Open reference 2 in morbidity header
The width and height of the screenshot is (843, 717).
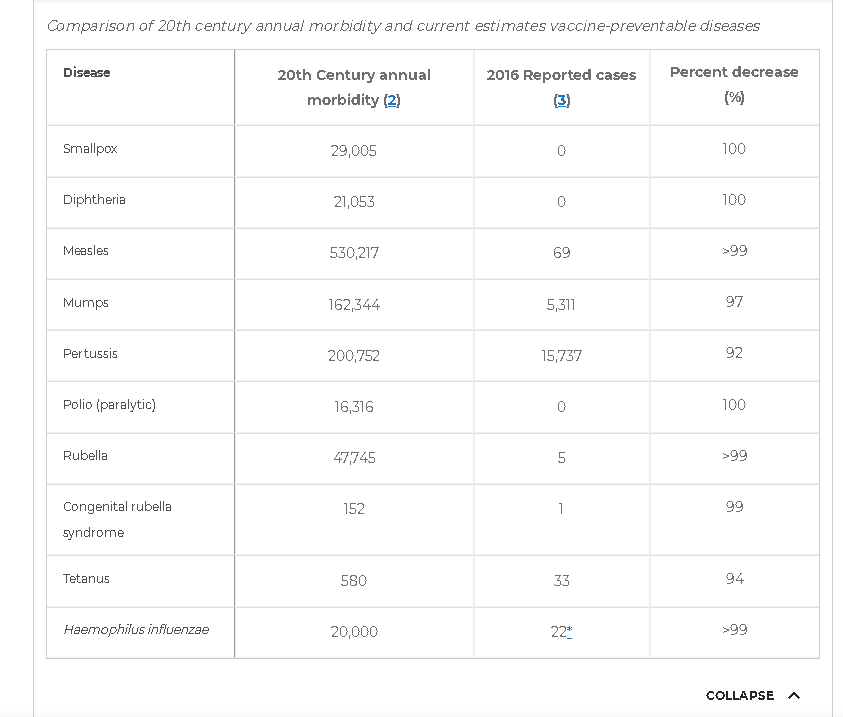(x=392, y=100)
